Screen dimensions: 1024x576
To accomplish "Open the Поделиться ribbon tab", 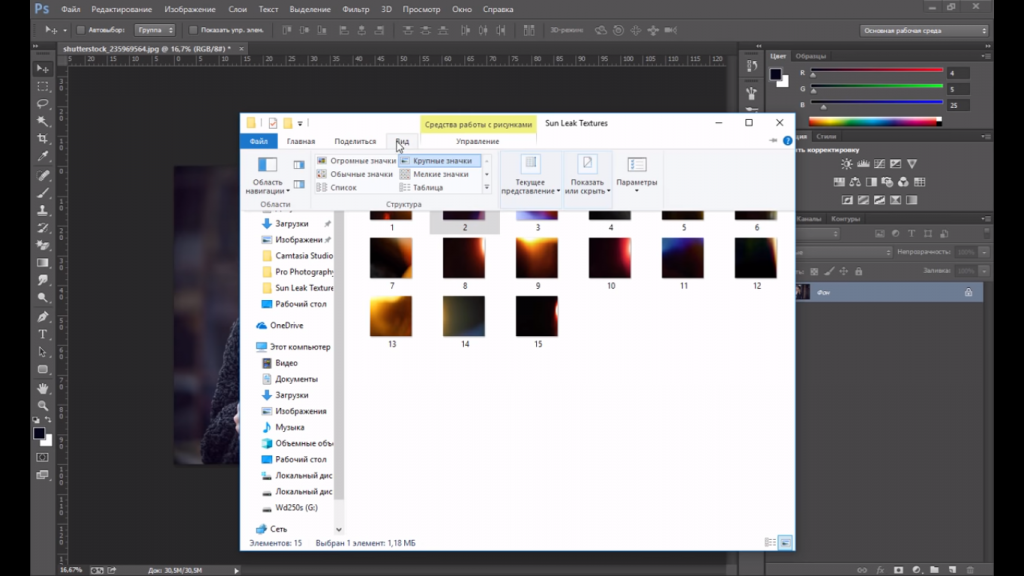I will pyautogui.click(x=355, y=141).
